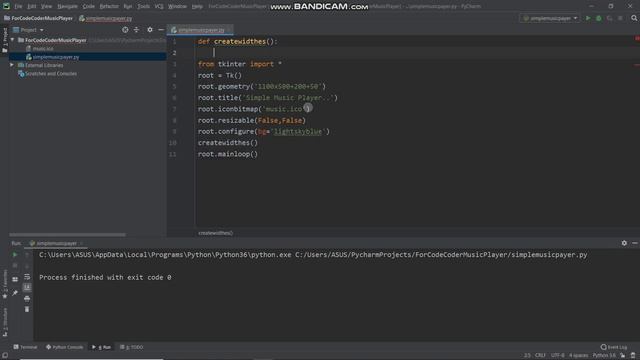Open the Run menu

[128, 7]
